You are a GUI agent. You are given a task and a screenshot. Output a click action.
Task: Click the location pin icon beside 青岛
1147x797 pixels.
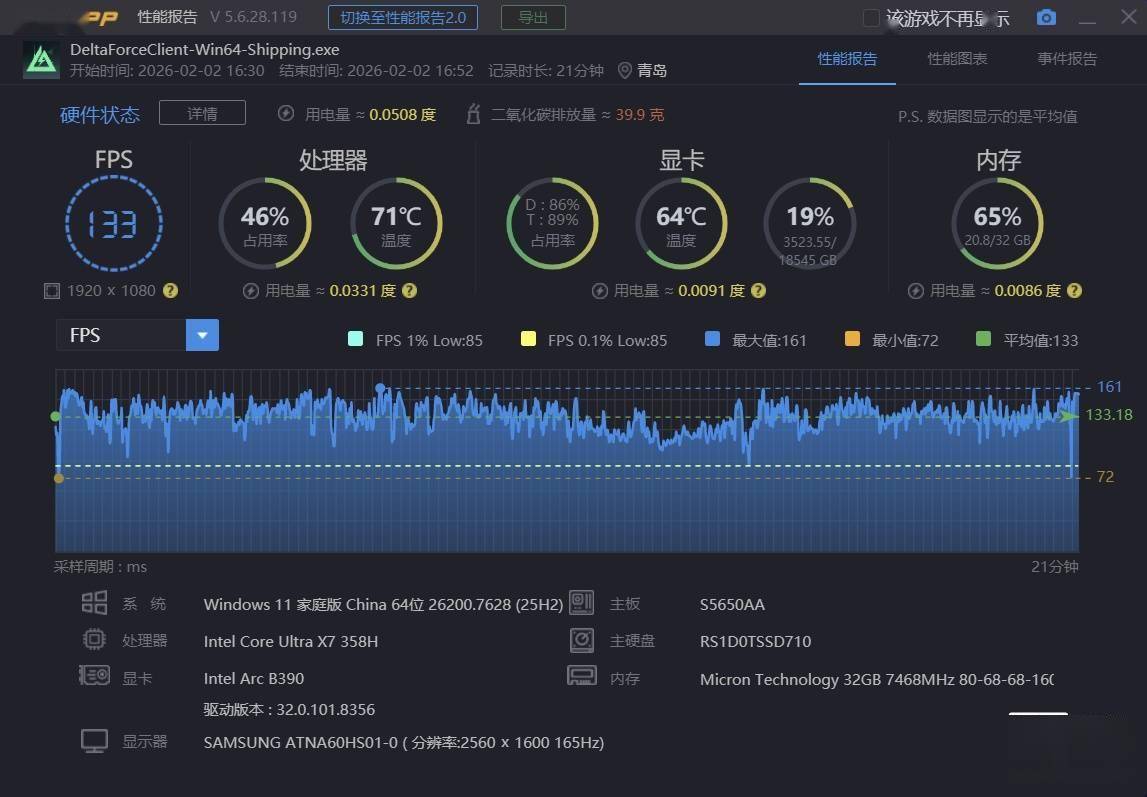coord(625,70)
